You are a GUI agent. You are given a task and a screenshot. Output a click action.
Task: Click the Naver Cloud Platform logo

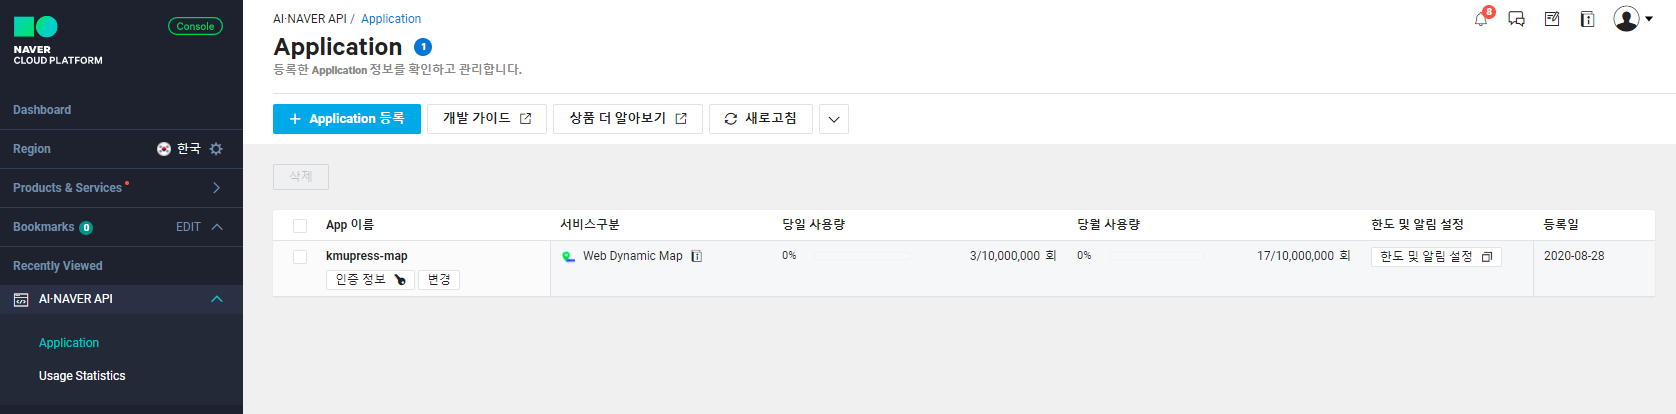click(58, 40)
